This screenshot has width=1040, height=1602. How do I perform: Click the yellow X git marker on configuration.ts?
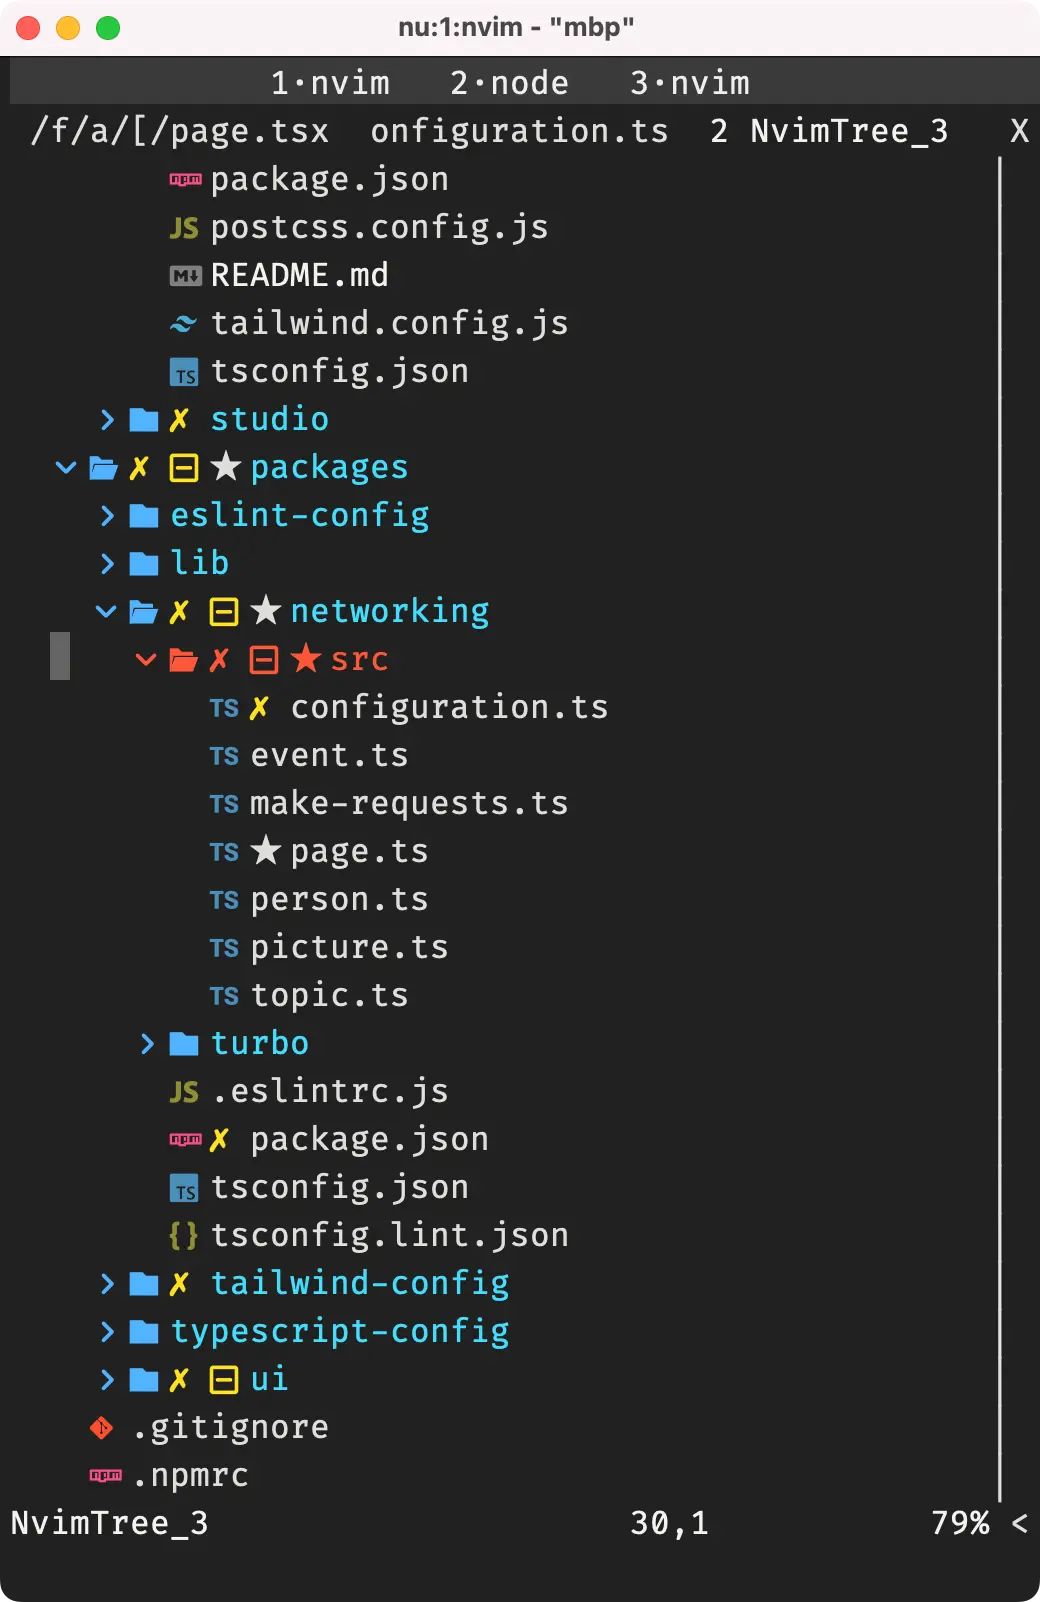pyautogui.click(x=259, y=708)
